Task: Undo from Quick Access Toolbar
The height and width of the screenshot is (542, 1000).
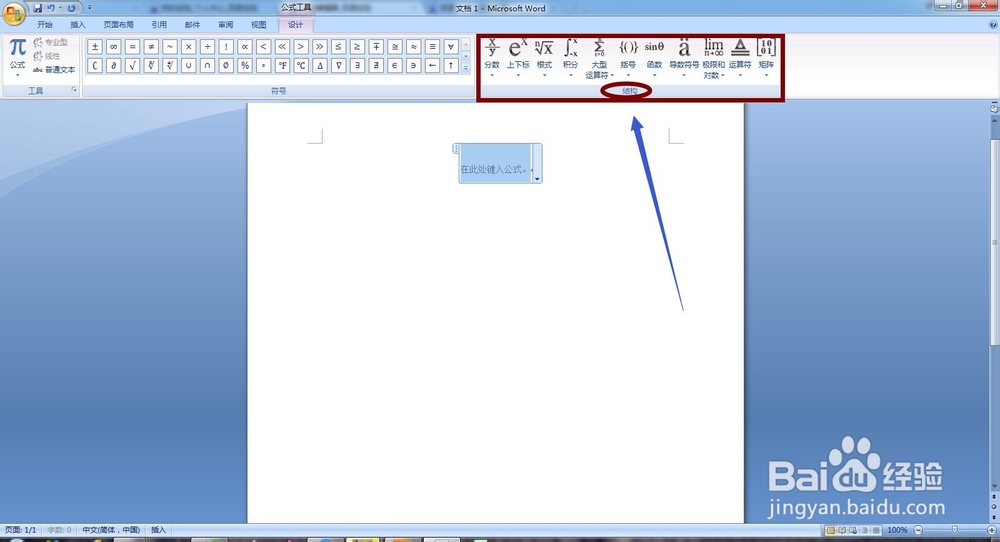Action: (x=50, y=8)
